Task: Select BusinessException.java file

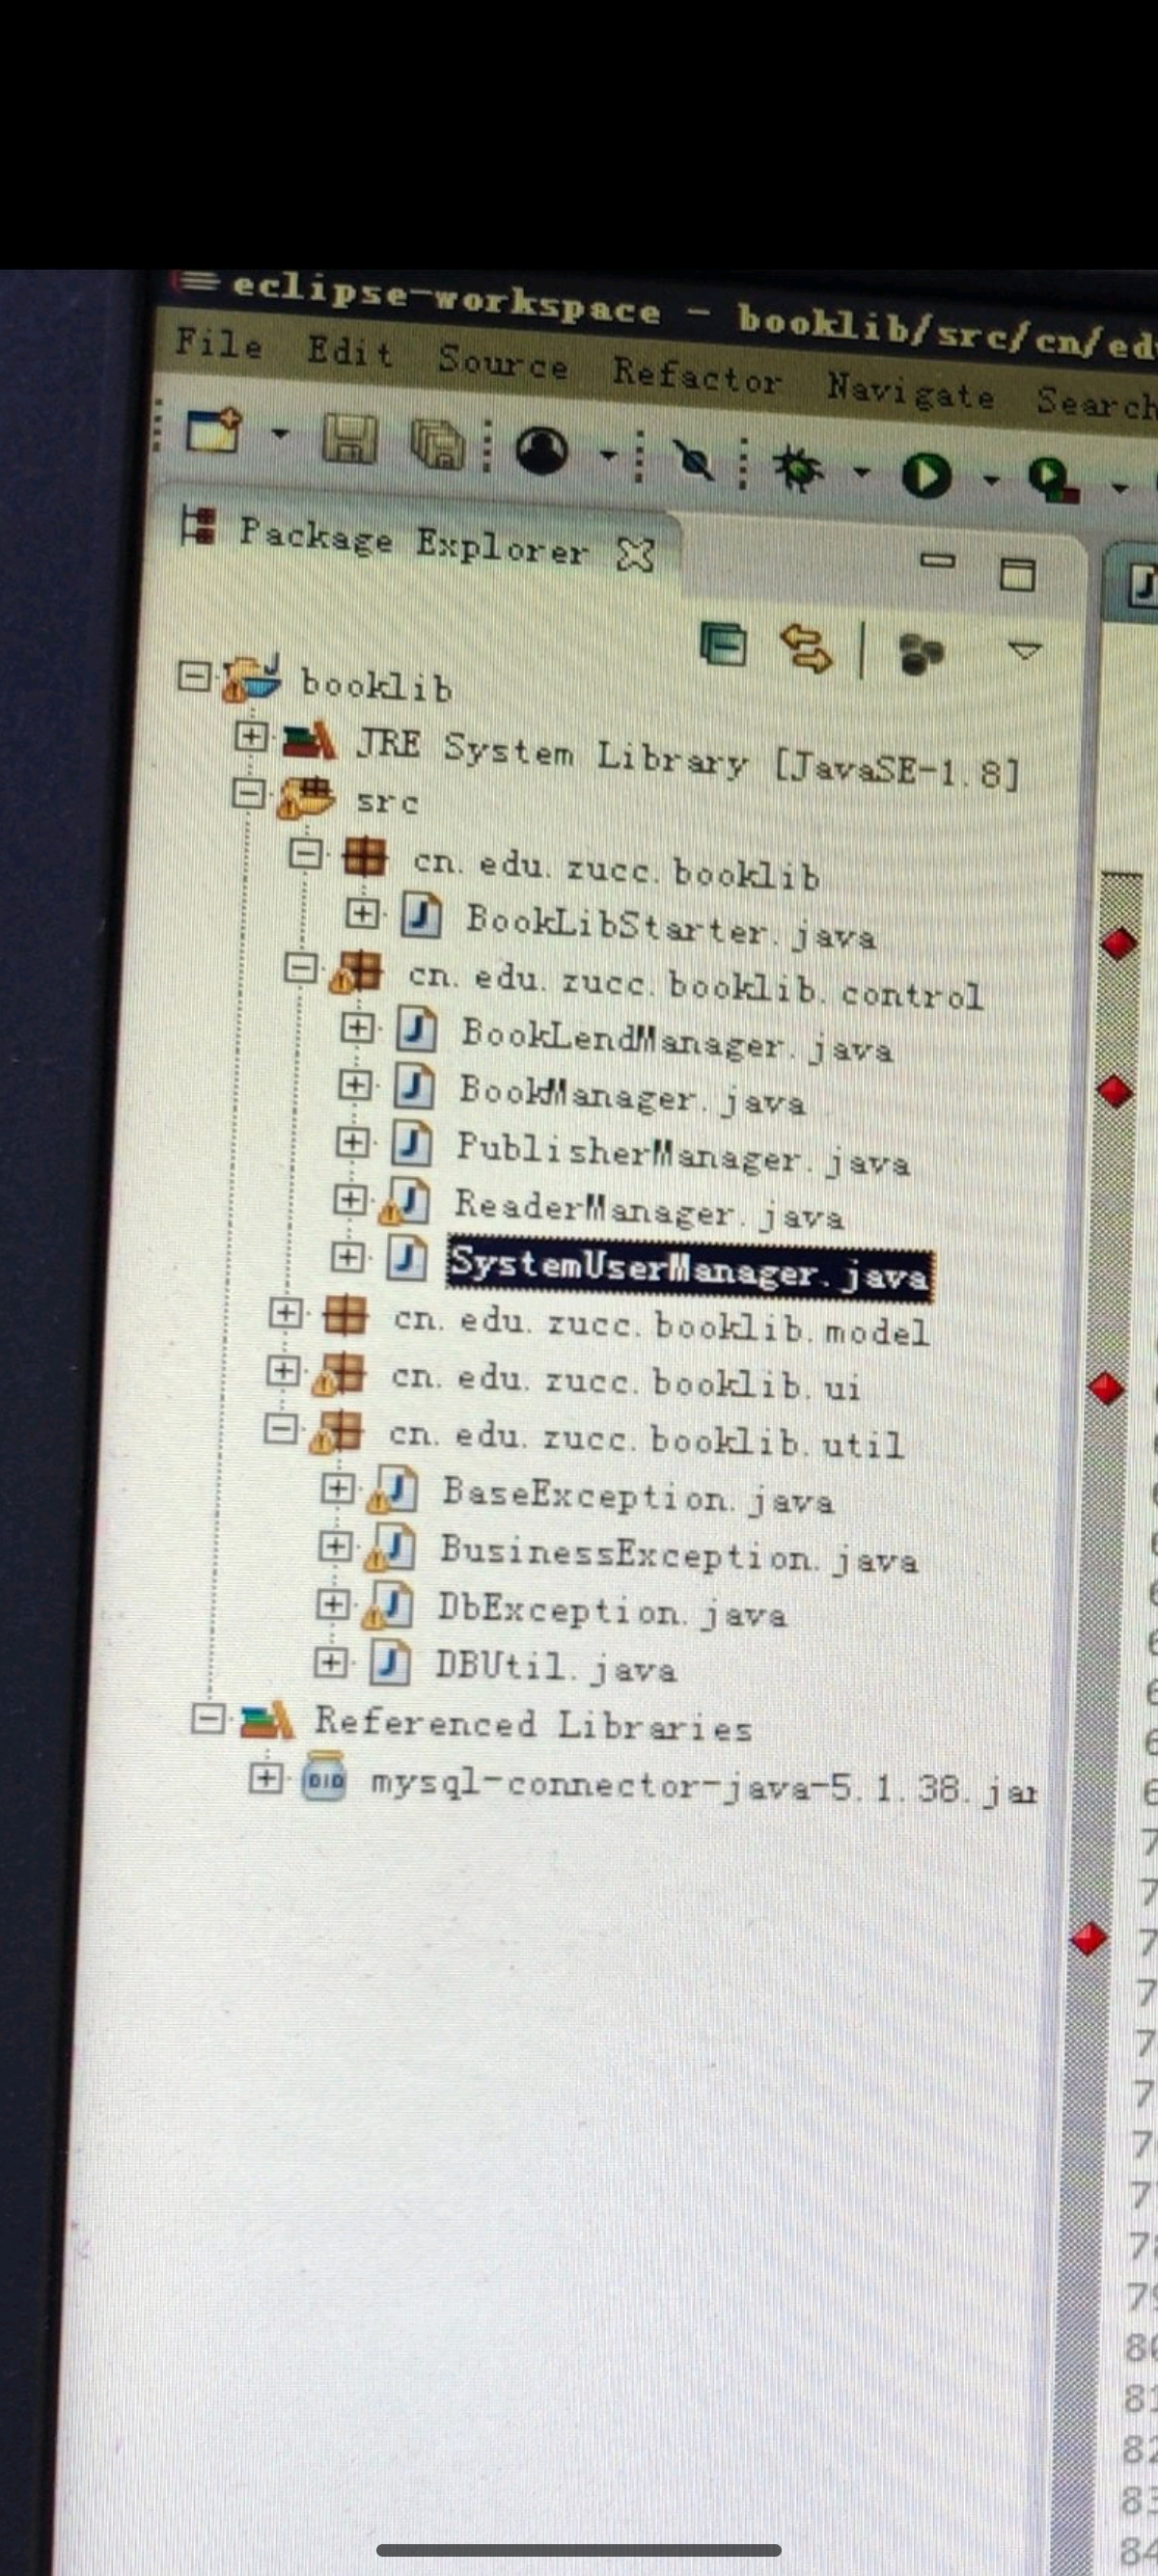Action: click(678, 1553)
